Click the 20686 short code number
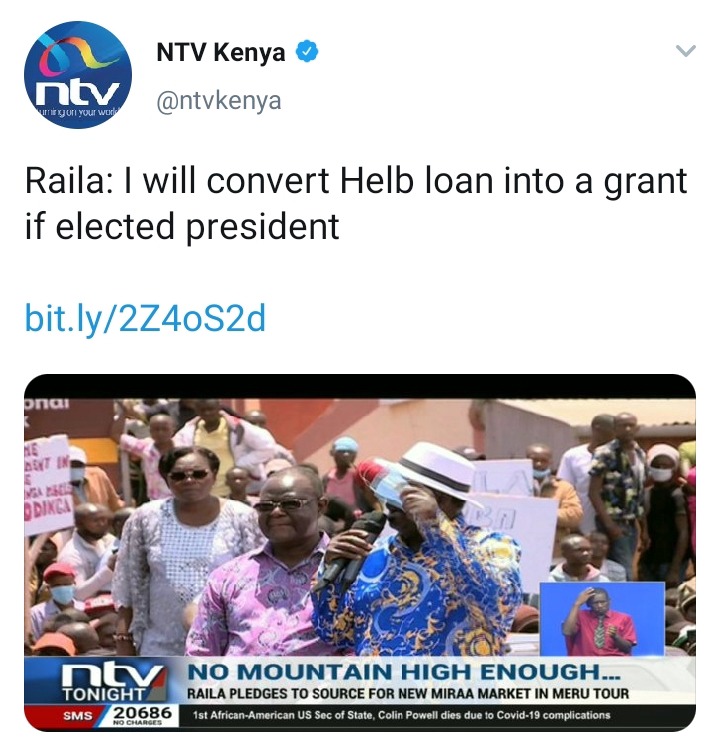This screenshot has height=739, width=720. click(x=143, y=713)
